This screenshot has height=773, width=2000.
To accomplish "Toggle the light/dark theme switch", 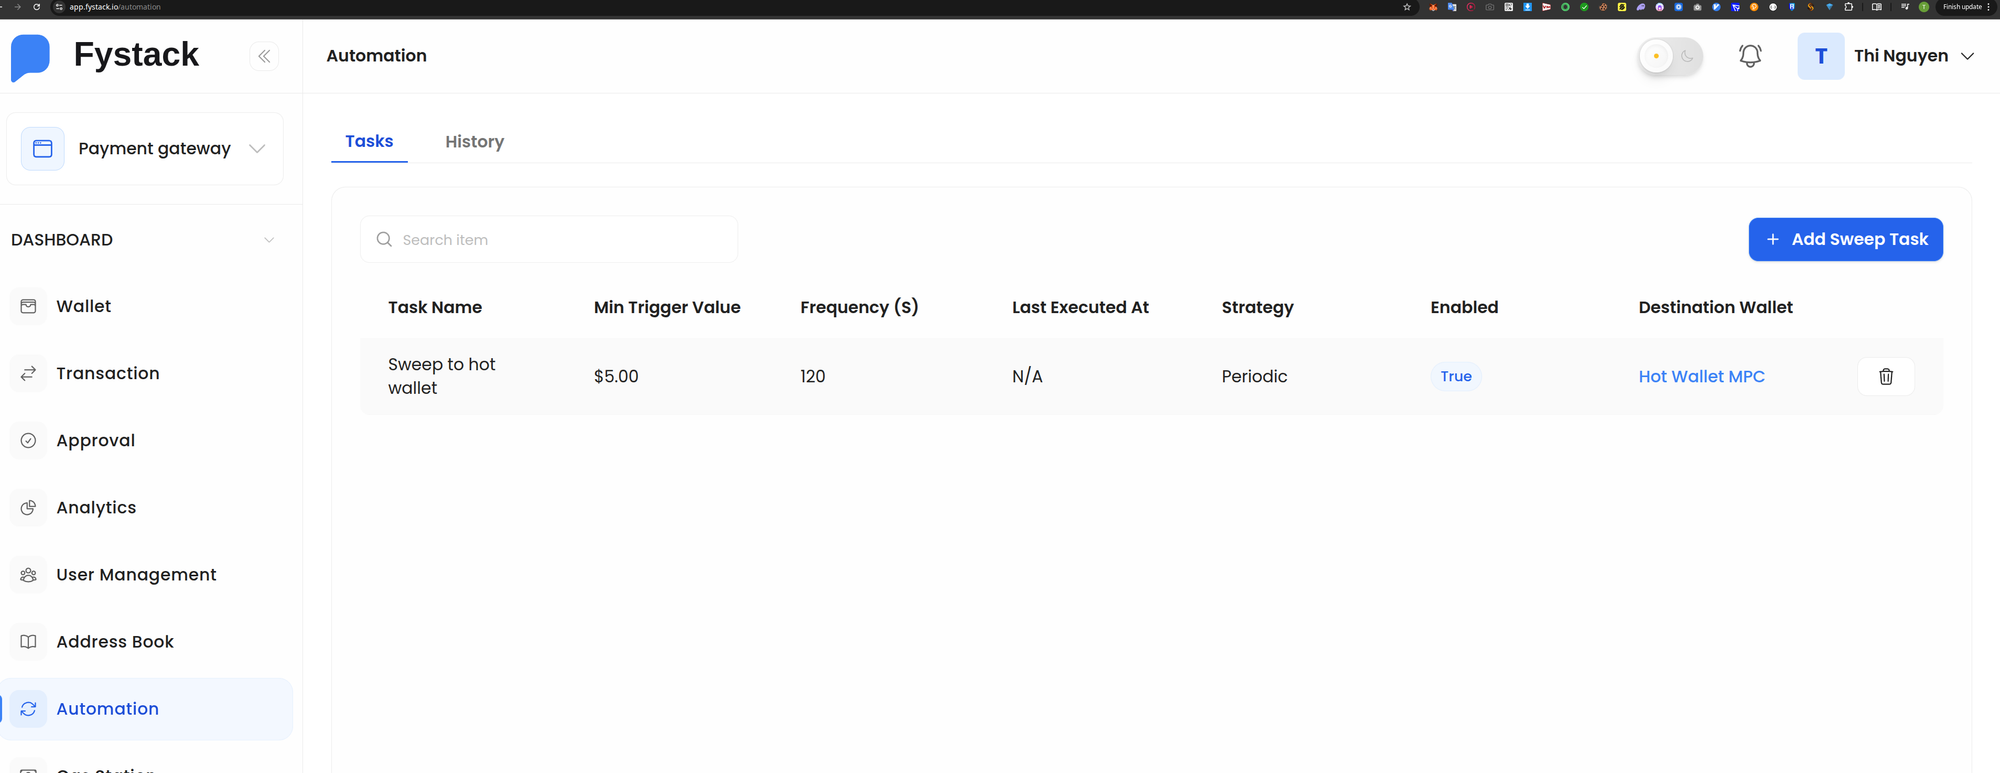I will click(x=1671, y=56).
